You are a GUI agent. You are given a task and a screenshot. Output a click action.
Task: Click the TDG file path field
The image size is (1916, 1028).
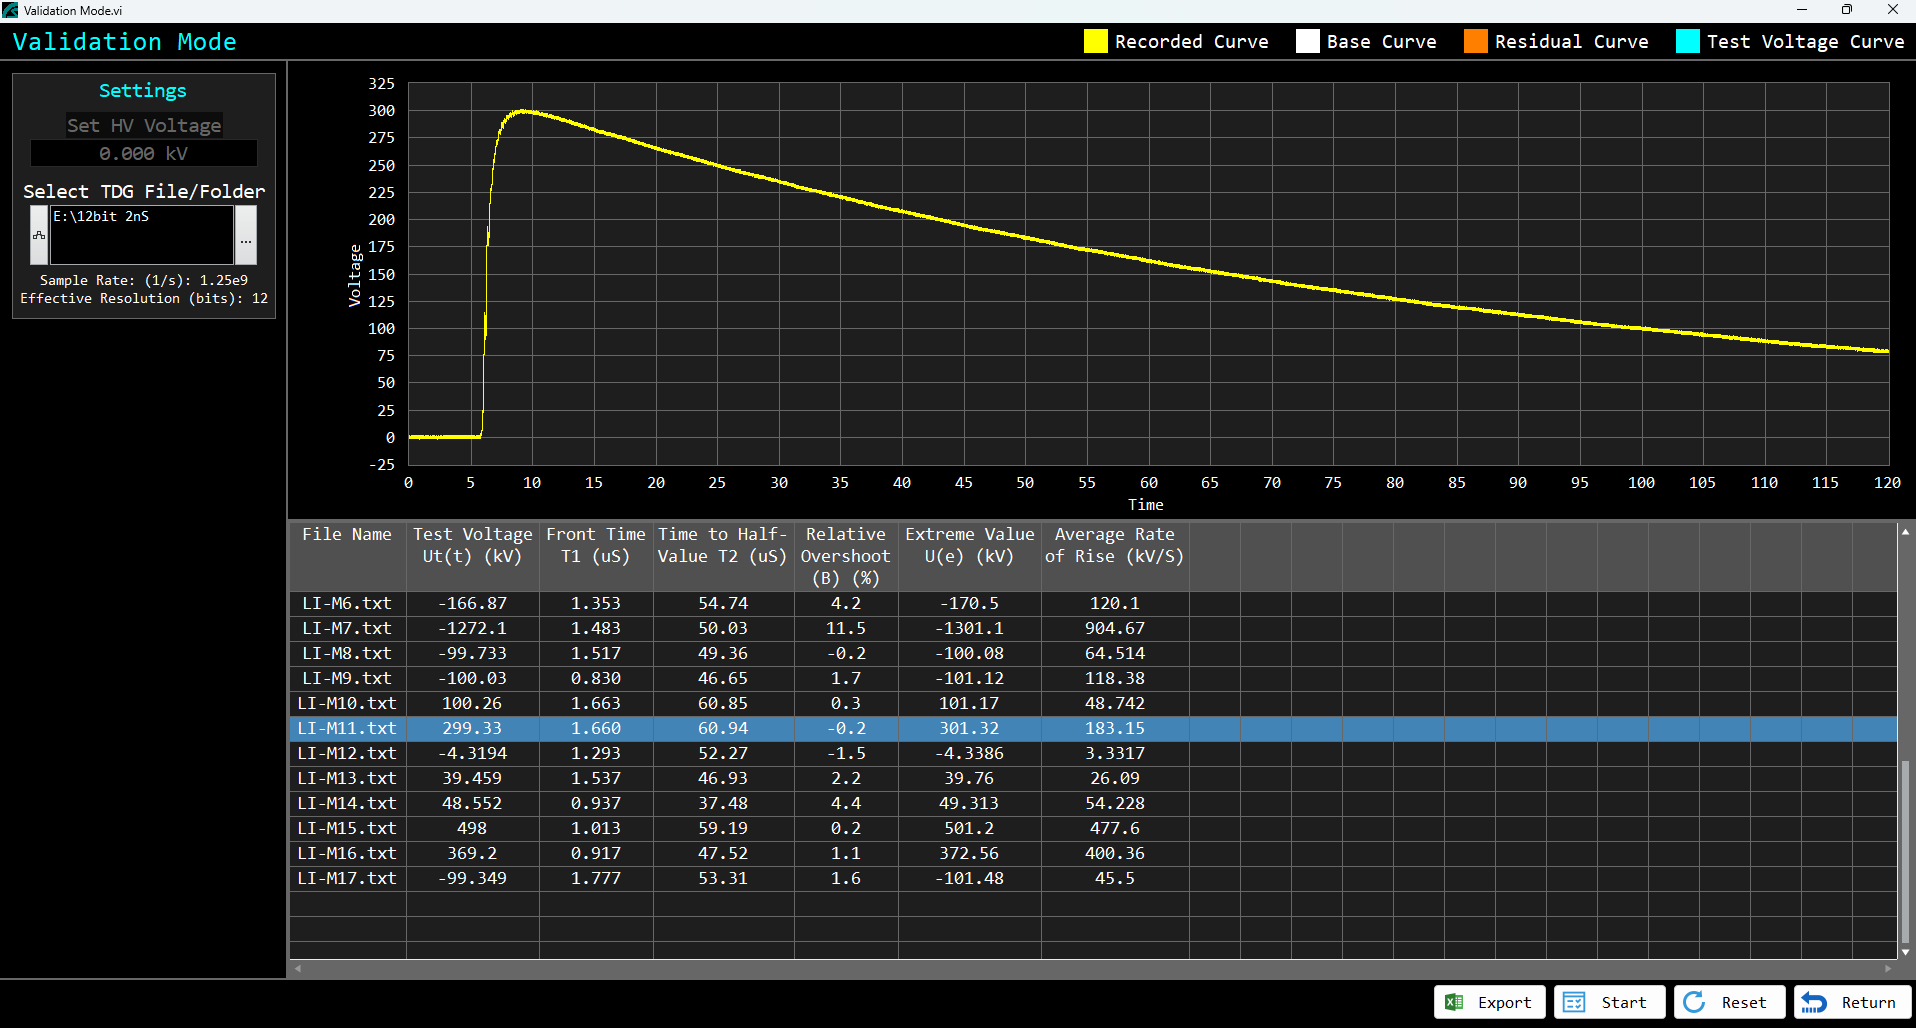tap(141, 235)
